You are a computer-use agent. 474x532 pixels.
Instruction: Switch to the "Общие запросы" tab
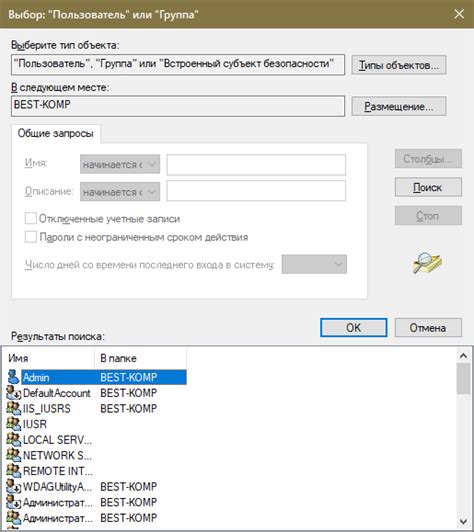pos(56,133)
